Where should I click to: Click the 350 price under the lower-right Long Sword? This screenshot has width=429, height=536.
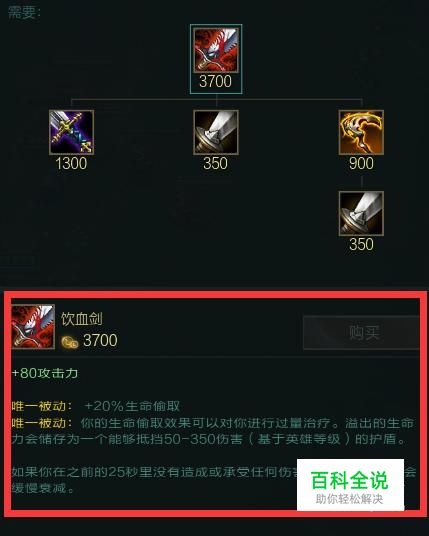pos(361,245)
